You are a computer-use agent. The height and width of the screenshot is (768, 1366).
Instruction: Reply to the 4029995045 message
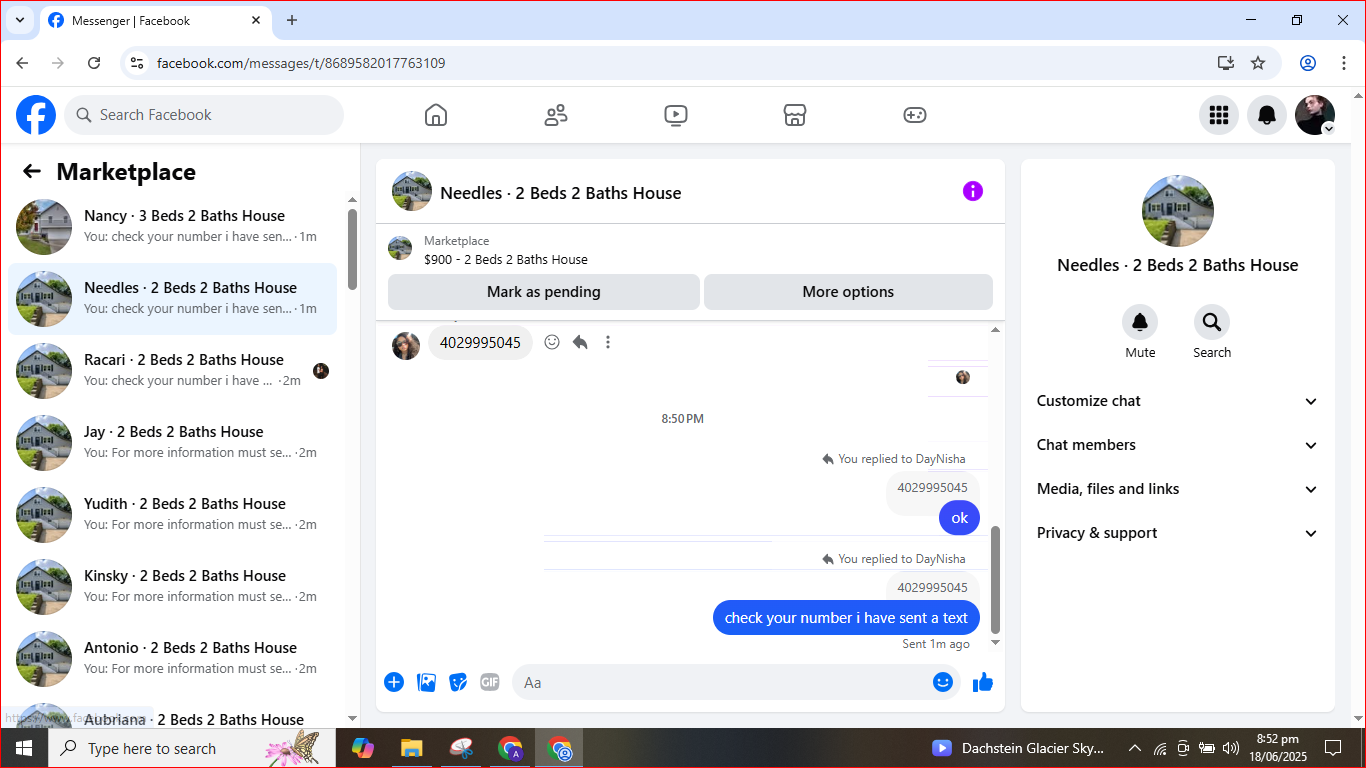(x=580, y=342)
